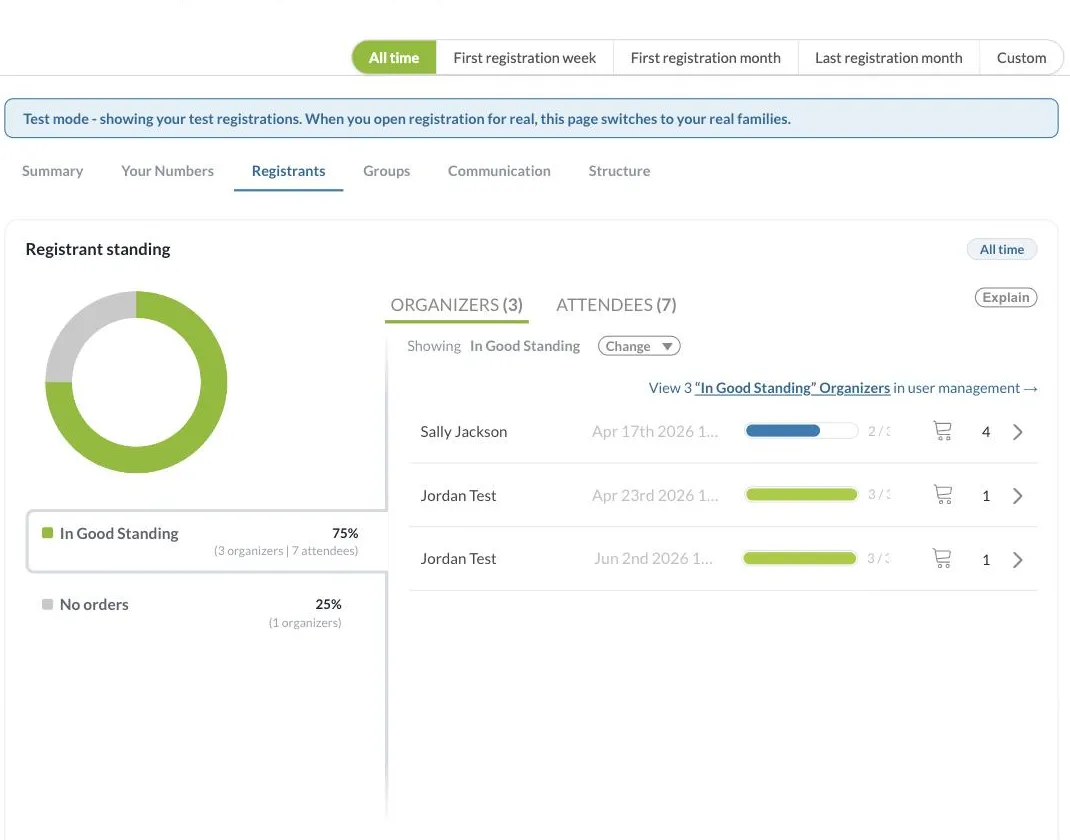Switch to the Groups tab
The image size is (1070, 840).
386,171
